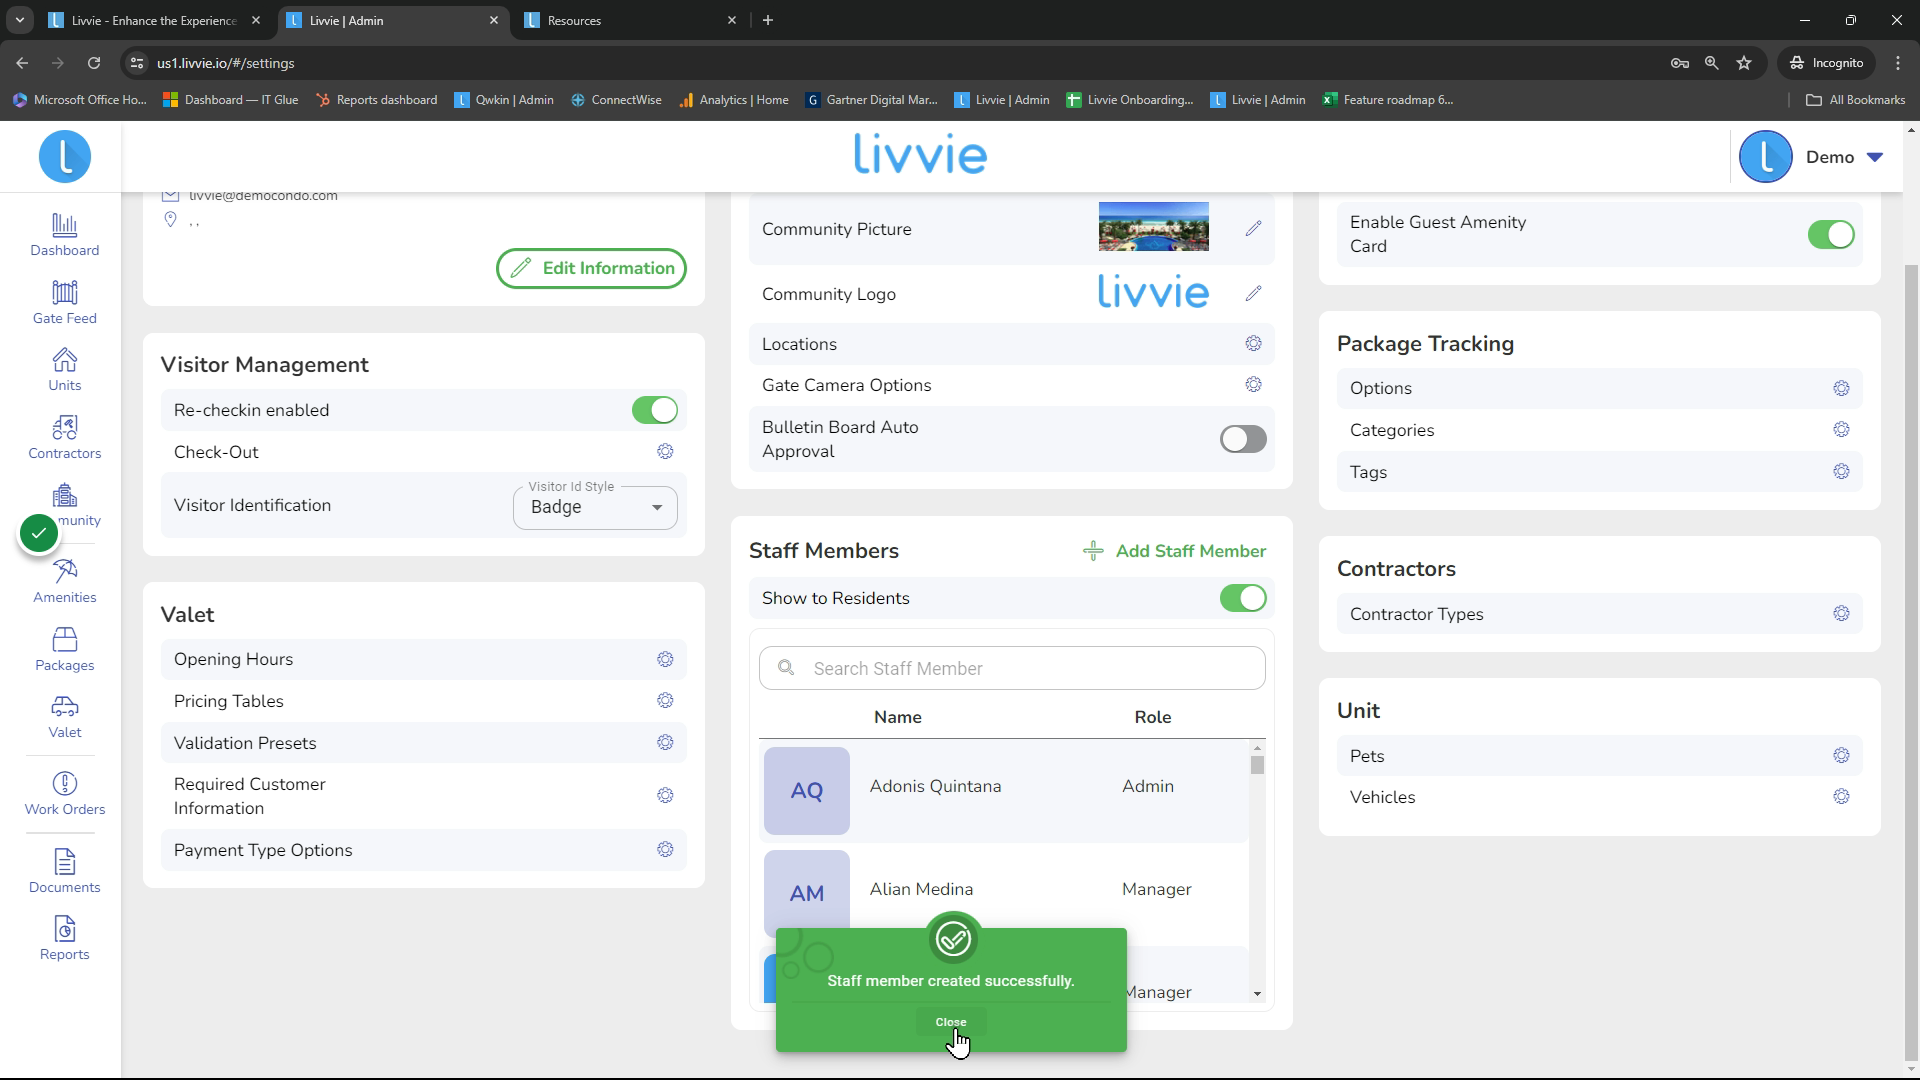Viewport: 1920px width, 1080px height.
Task: Open Package Tracking Tags gear
Action: click(x=1841, y=472)
